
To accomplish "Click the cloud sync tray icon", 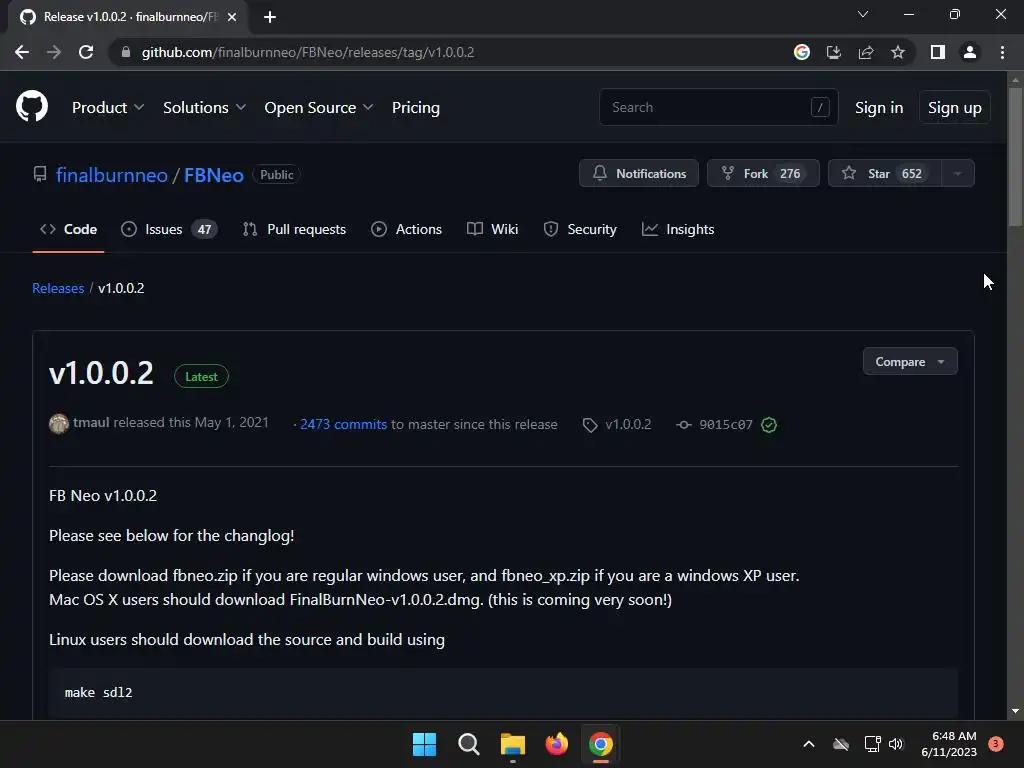I will 840,744.
